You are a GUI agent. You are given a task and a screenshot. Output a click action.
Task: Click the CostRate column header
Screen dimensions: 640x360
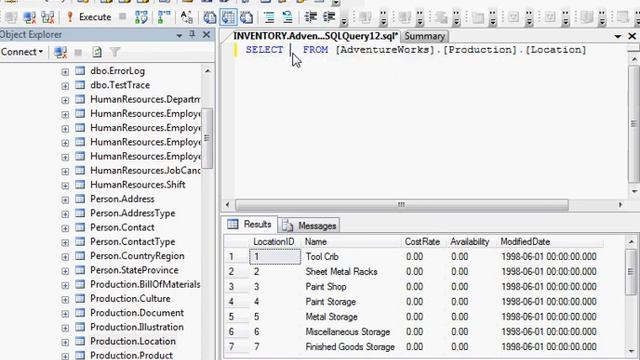pyautogui.click(x=424, y=242)
